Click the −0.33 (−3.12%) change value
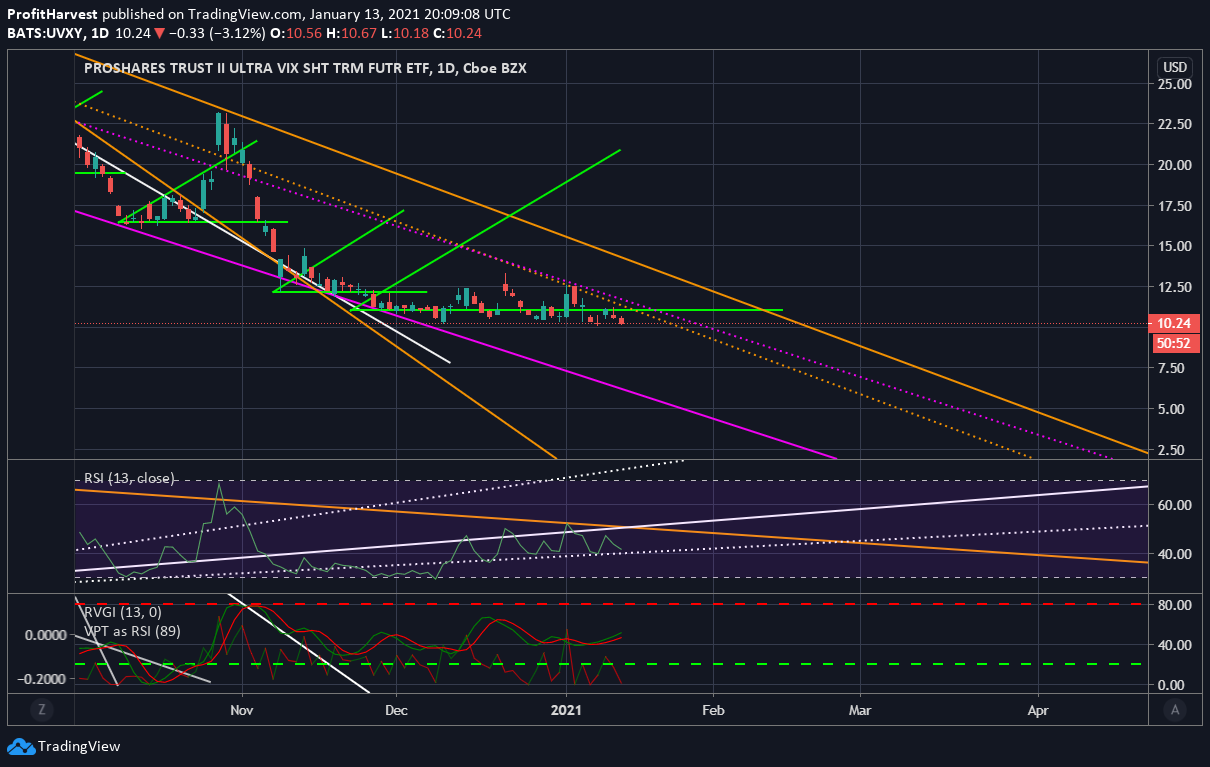 [x=216, y=32]
